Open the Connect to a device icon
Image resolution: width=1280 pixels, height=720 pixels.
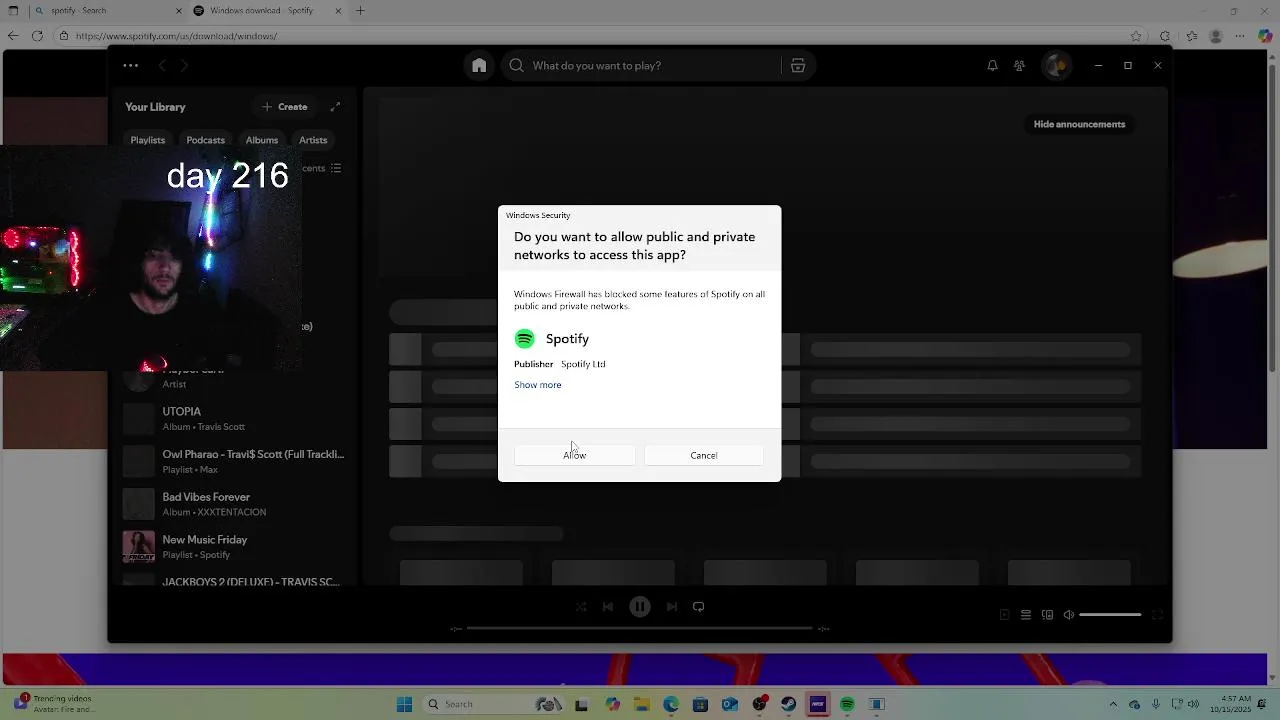point(1047,615)
